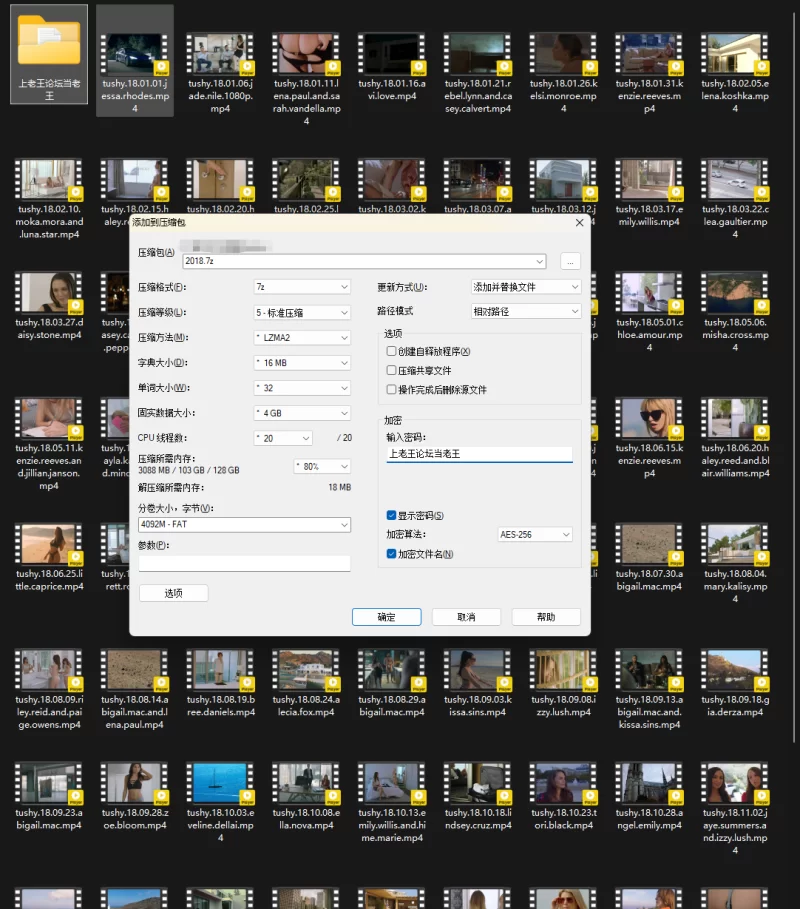Select video file tushy.18.02.05.elena.koshka.mp4
Screen dimensions: 800x909
(735, 72)
